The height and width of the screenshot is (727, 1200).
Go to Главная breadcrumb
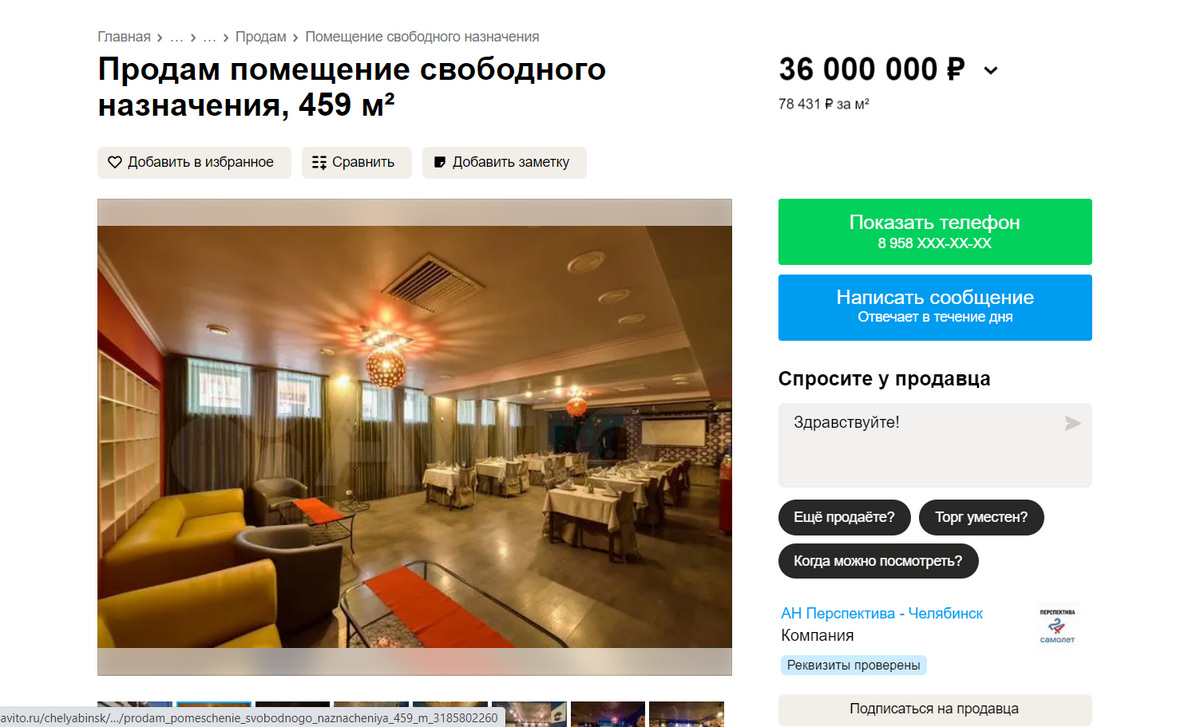coord(124,37)
